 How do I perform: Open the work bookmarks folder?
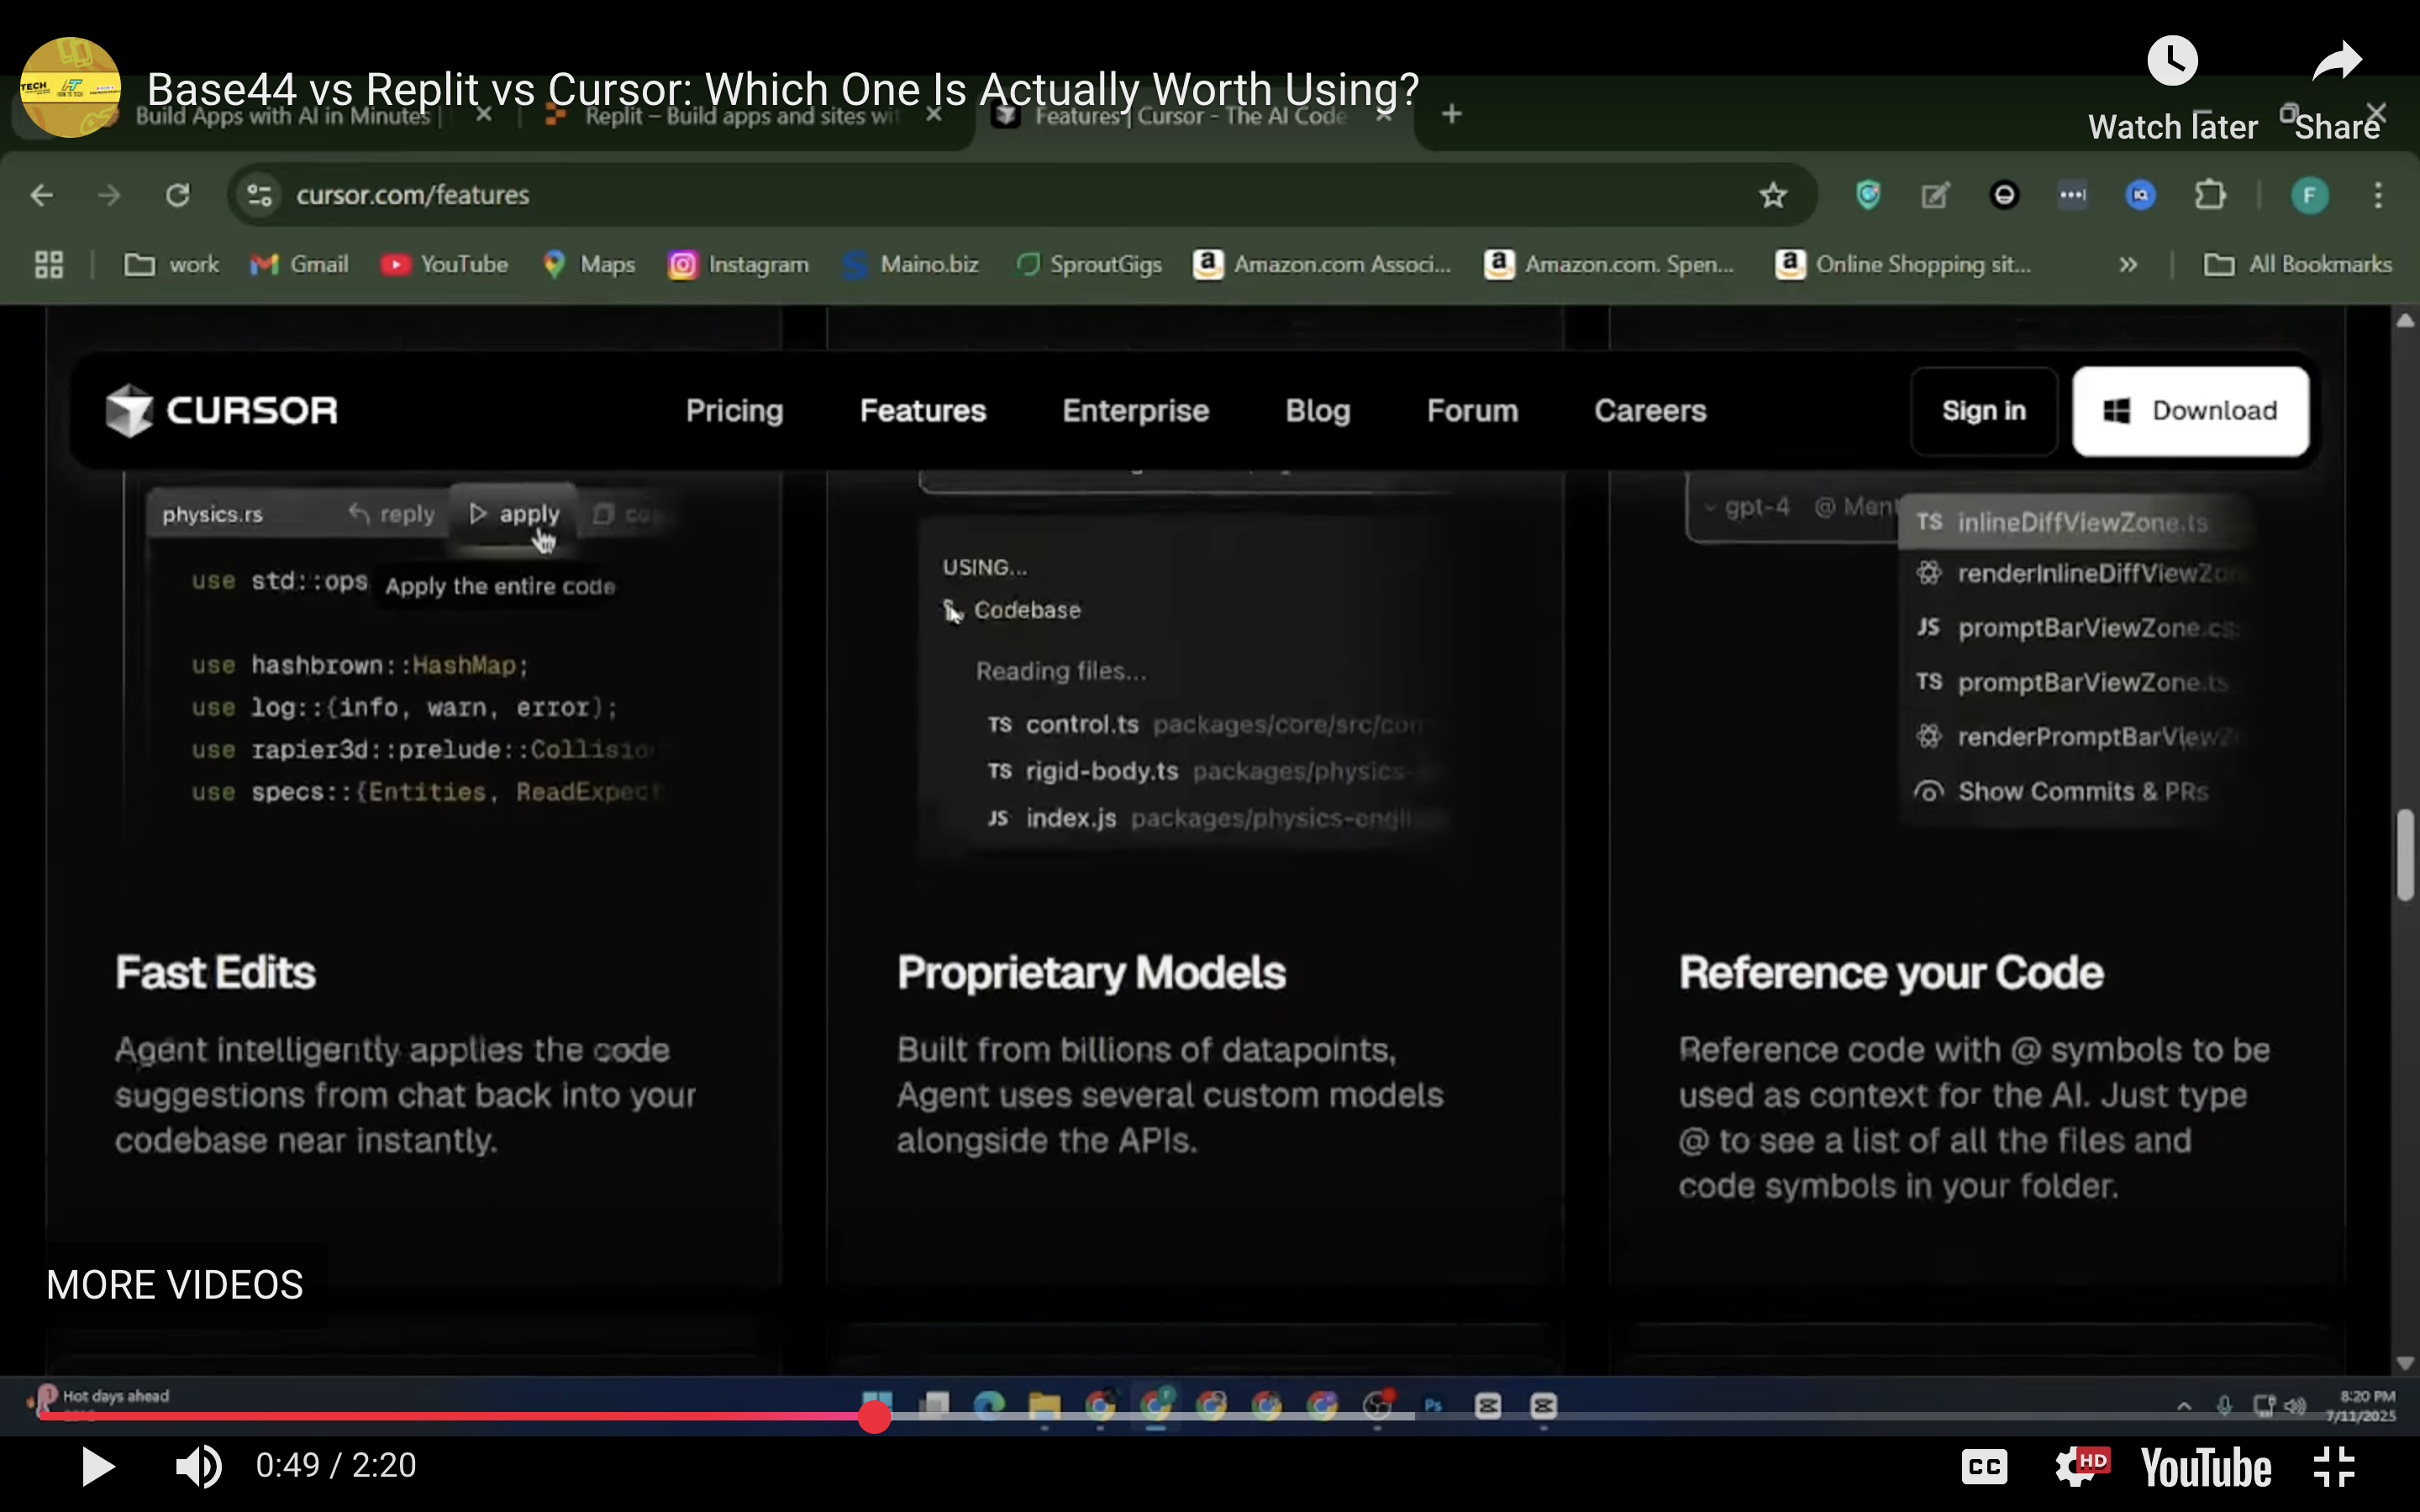(171, 265)
